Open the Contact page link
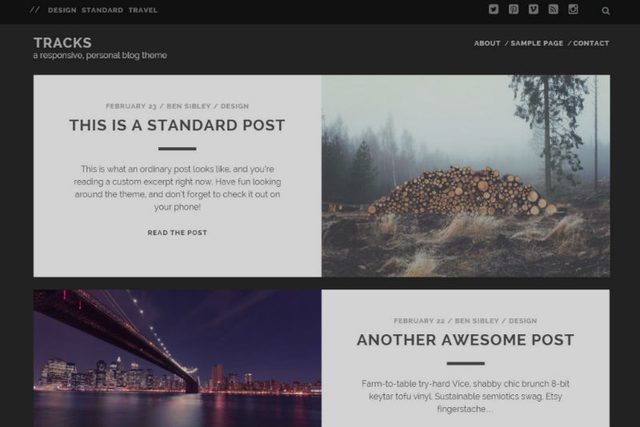 click(591, 43)
